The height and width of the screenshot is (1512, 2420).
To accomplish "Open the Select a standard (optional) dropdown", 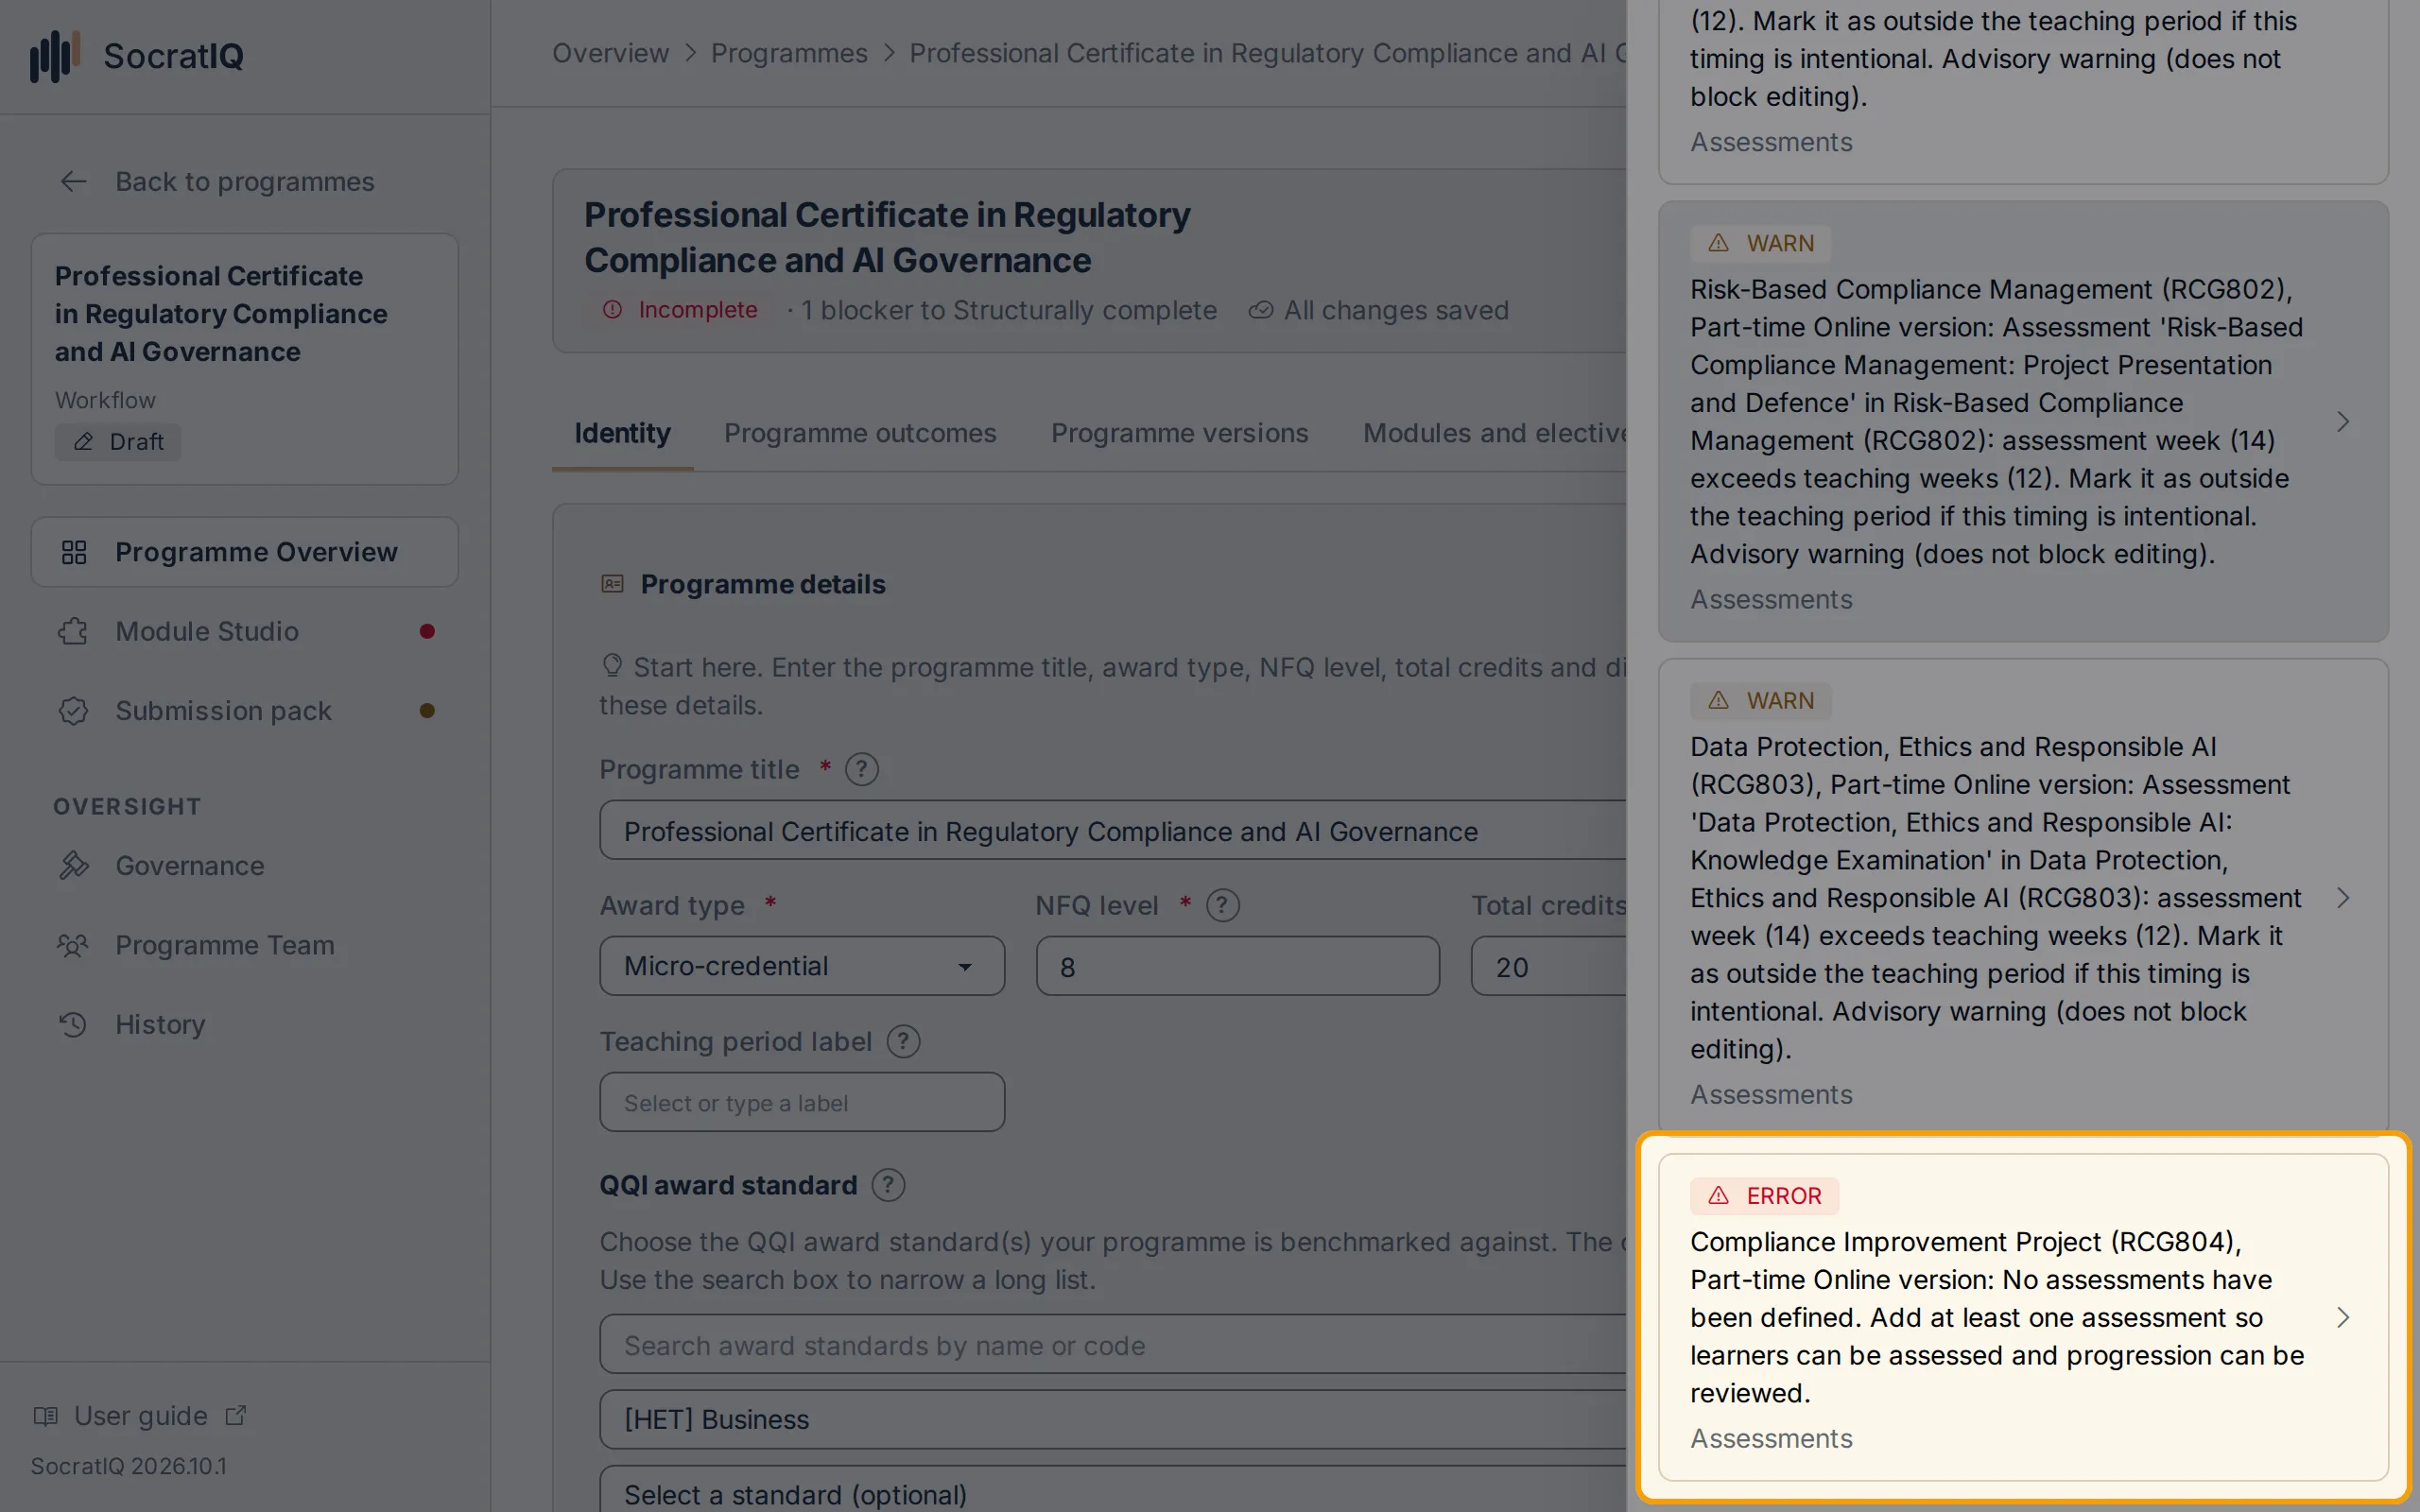I will point(1113,1490).
